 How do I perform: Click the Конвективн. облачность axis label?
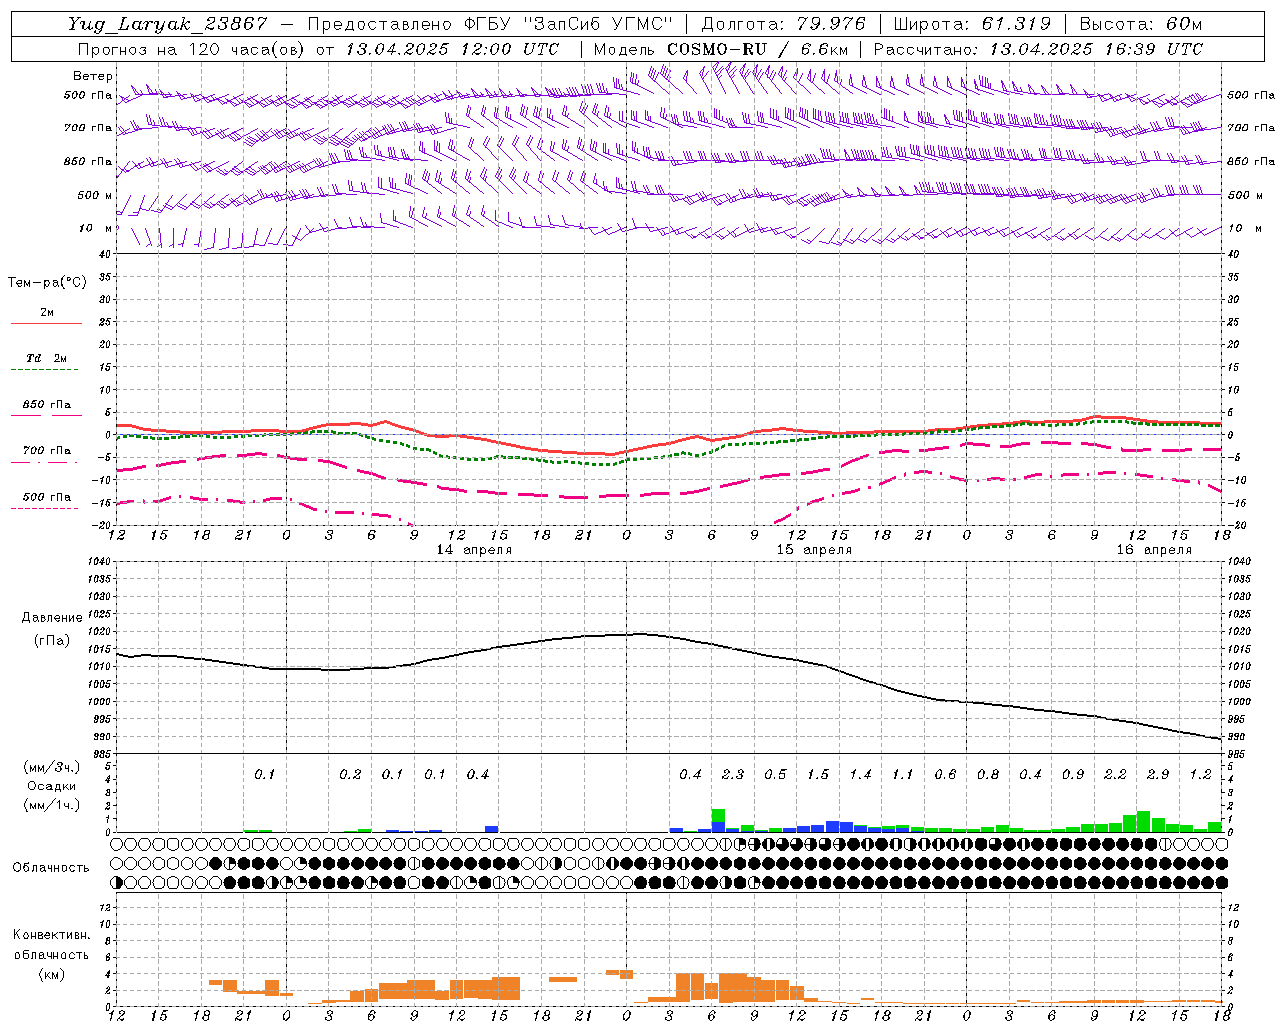51,954
